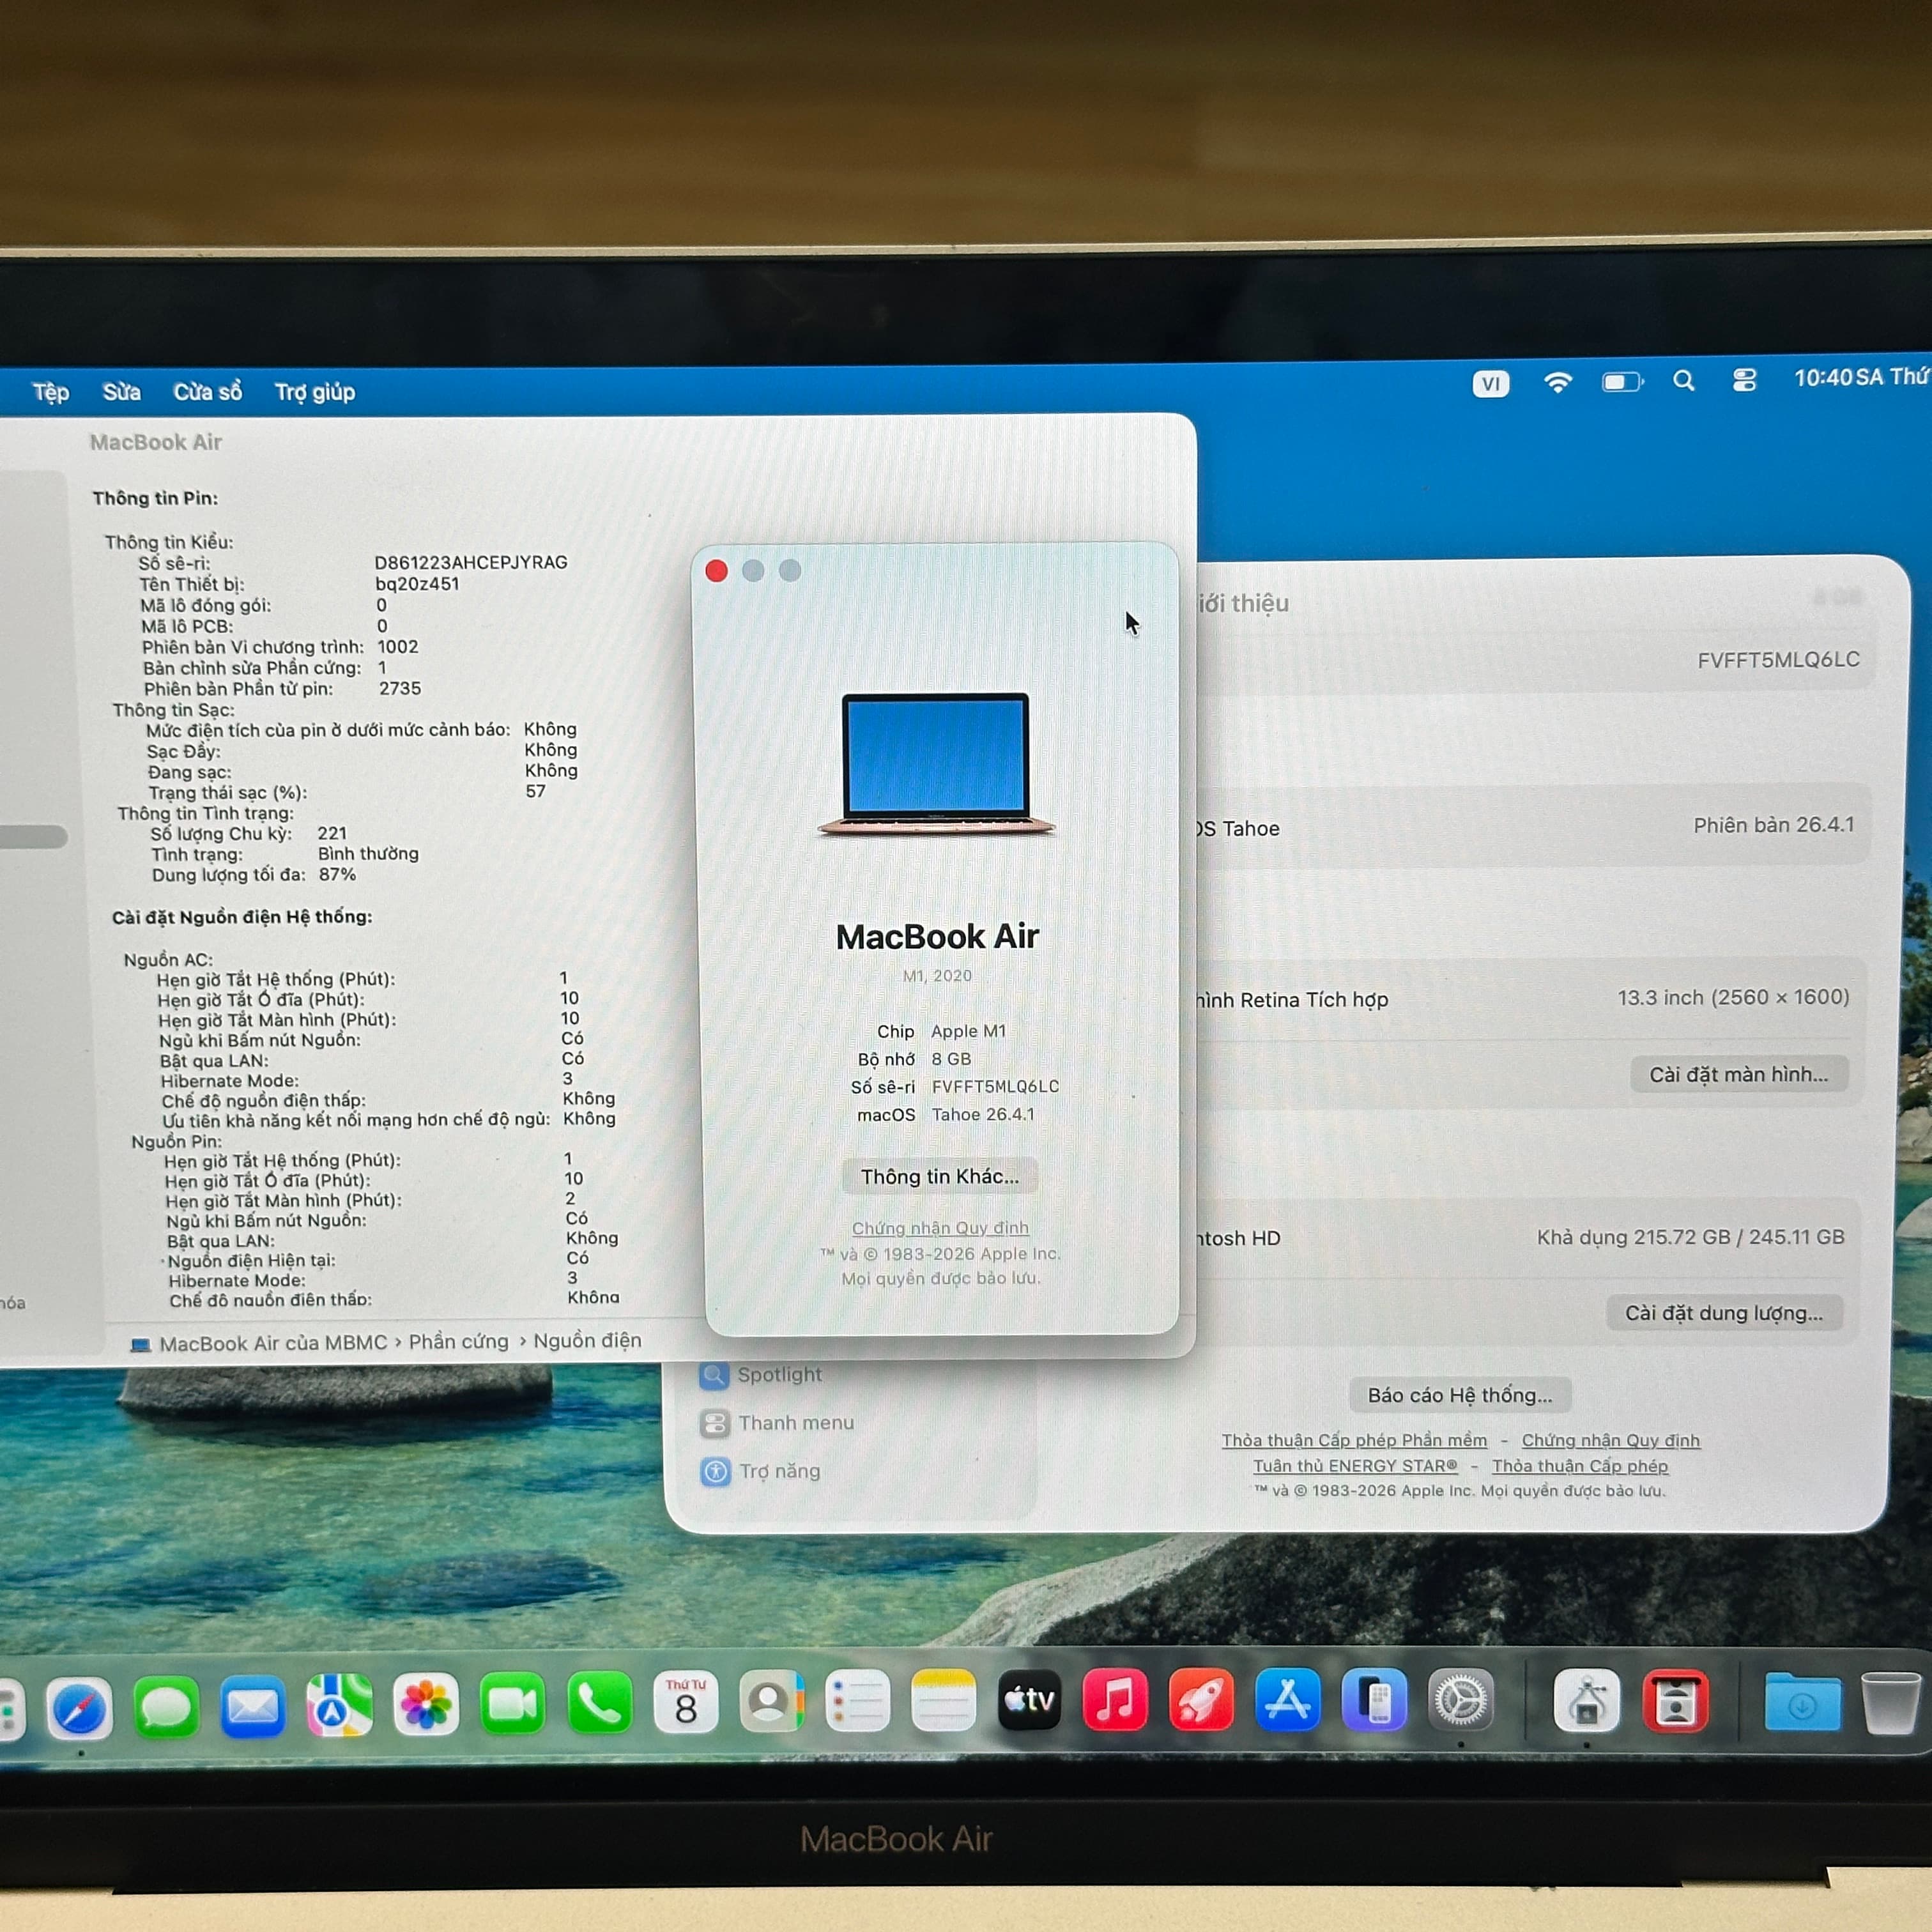
Task: Click device name bq20z451
Action: [417, 584]
